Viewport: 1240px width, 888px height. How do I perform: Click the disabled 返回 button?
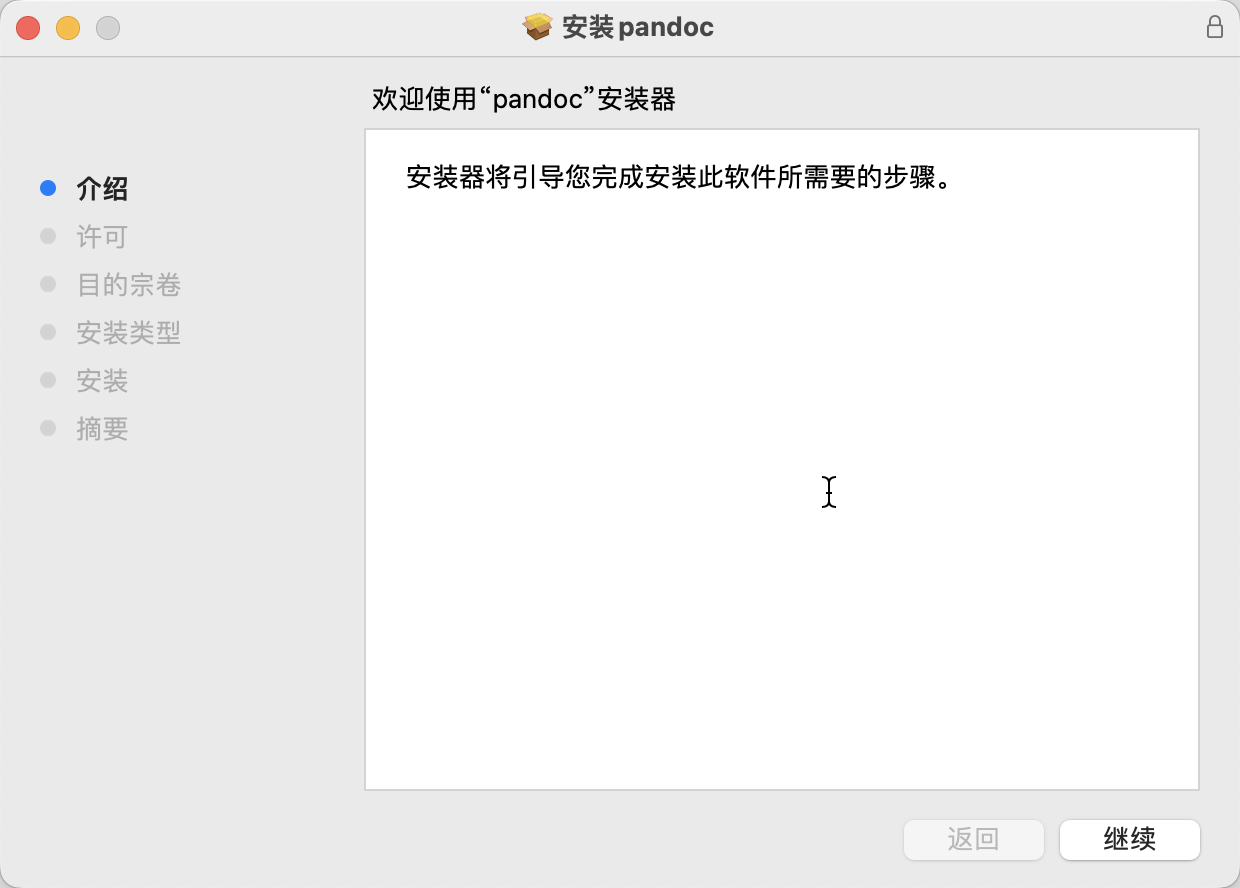tap(973, 840)
